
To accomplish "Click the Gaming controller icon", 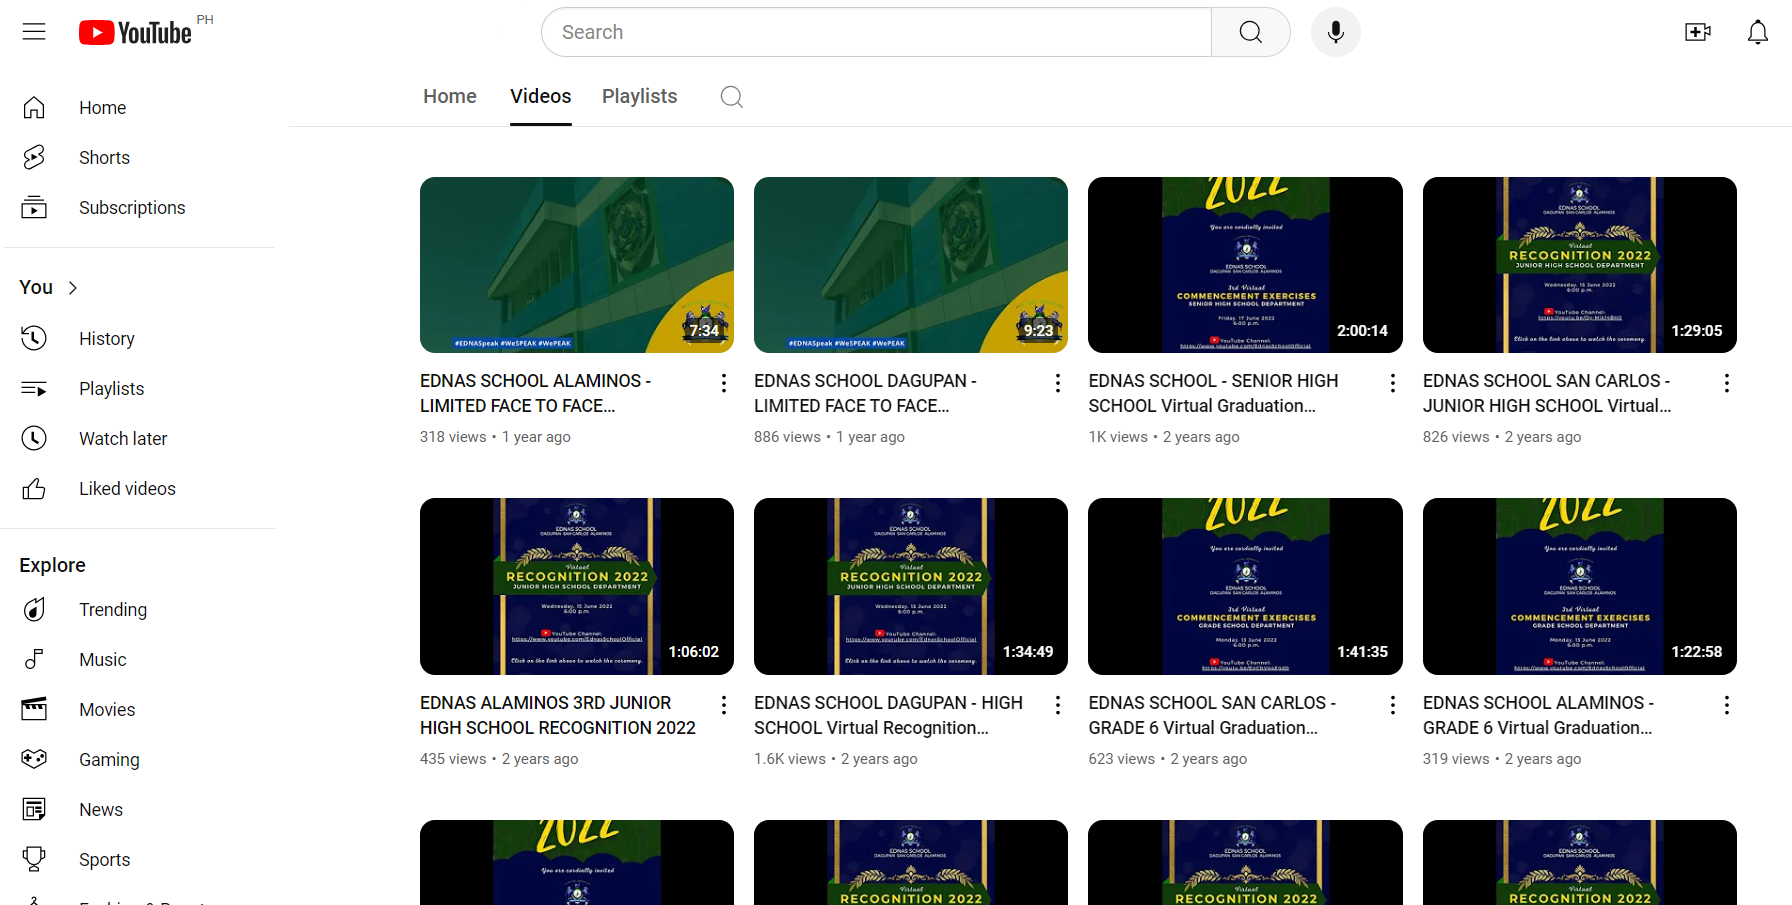I will pyautogui.click(x=34, y=760).
